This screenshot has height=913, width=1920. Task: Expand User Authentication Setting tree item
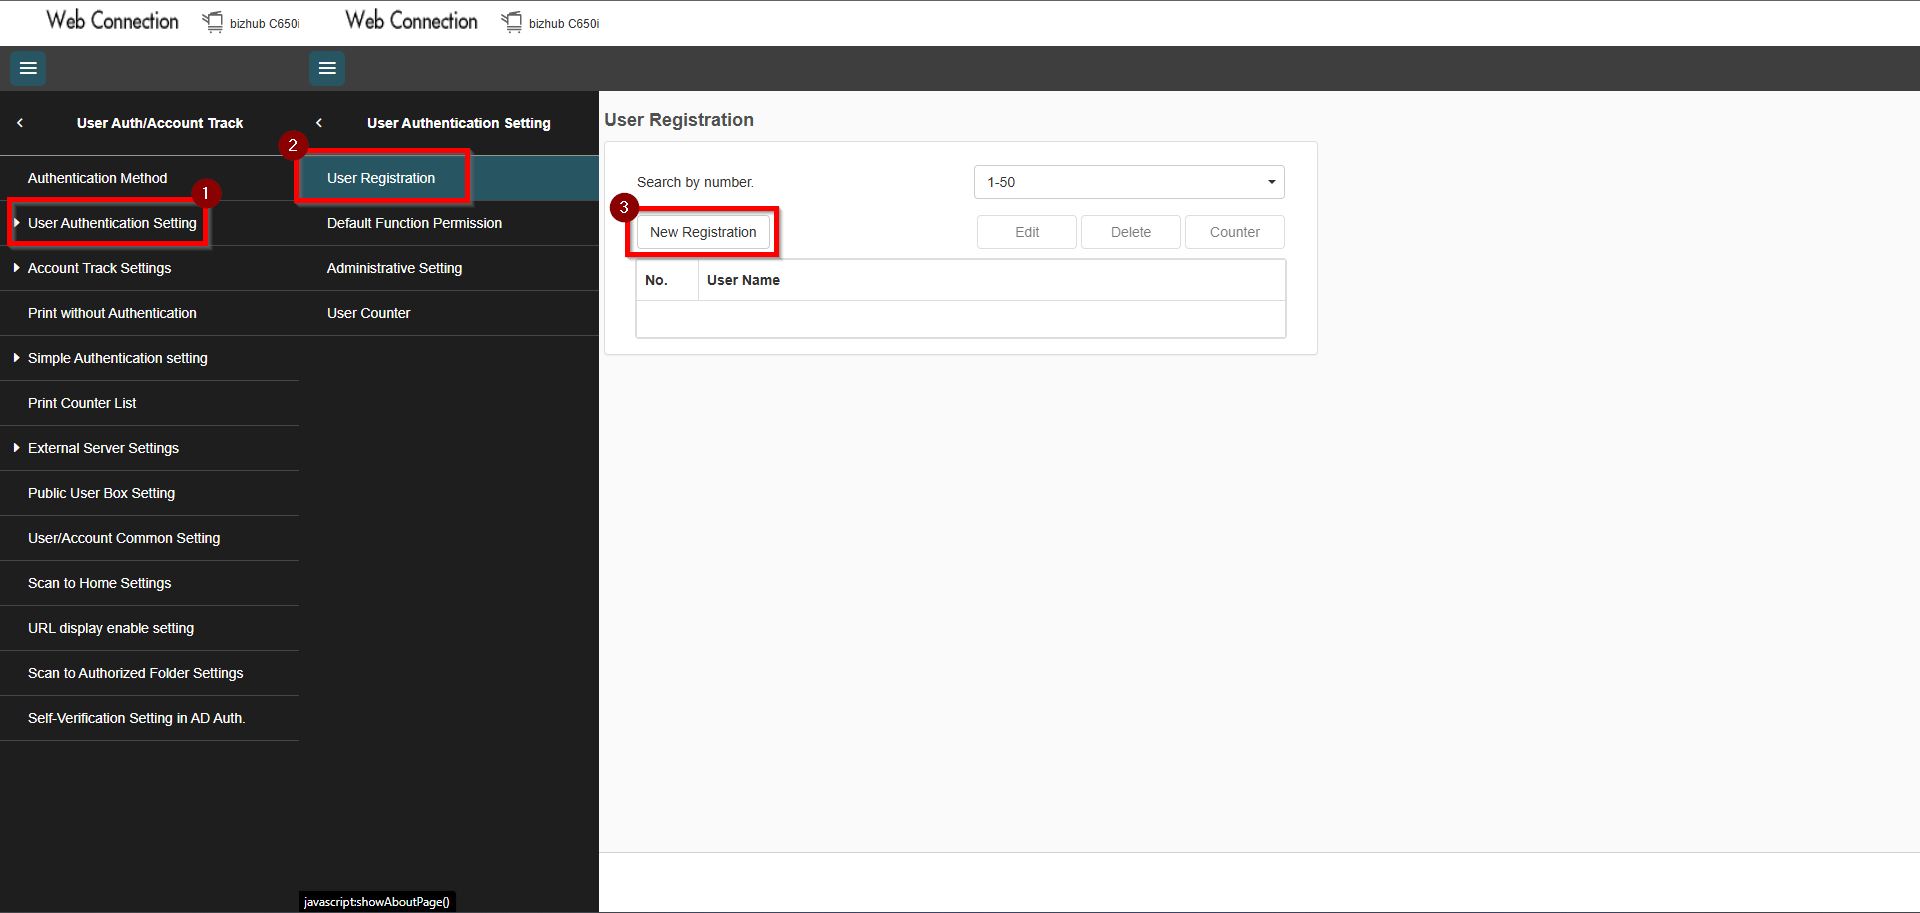(16, 223)
